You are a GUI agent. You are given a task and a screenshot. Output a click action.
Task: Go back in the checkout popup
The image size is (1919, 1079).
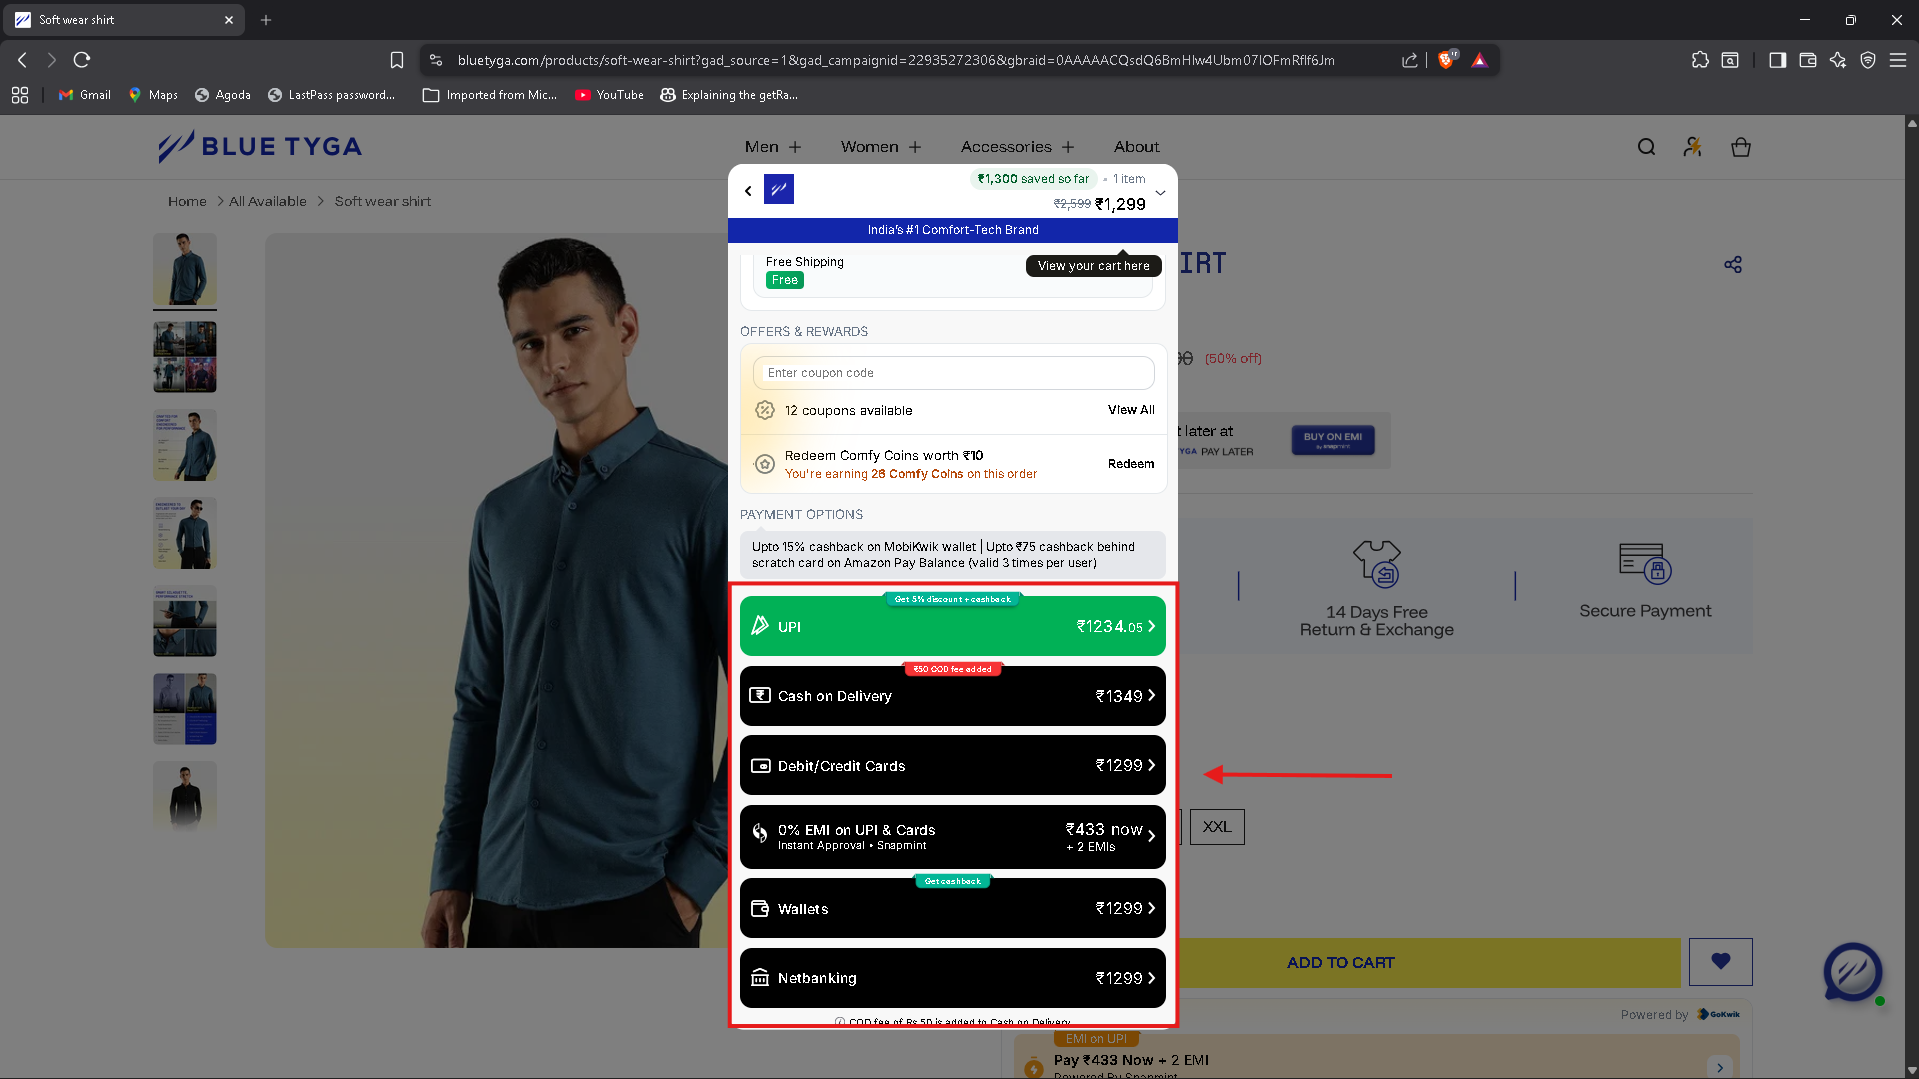point(748,190)
